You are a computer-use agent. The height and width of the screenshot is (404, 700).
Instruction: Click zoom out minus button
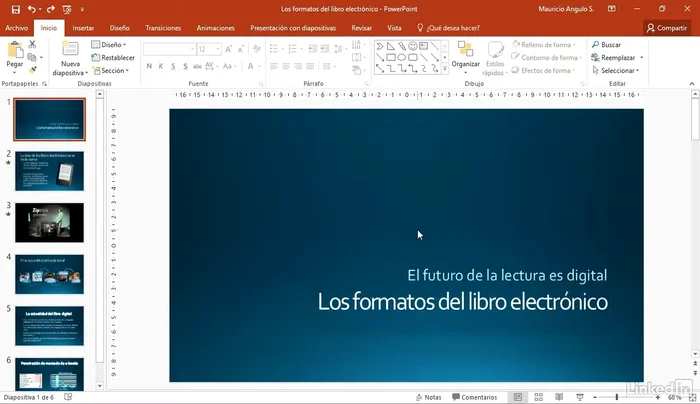pyautogui.click(x=595, y=397)
